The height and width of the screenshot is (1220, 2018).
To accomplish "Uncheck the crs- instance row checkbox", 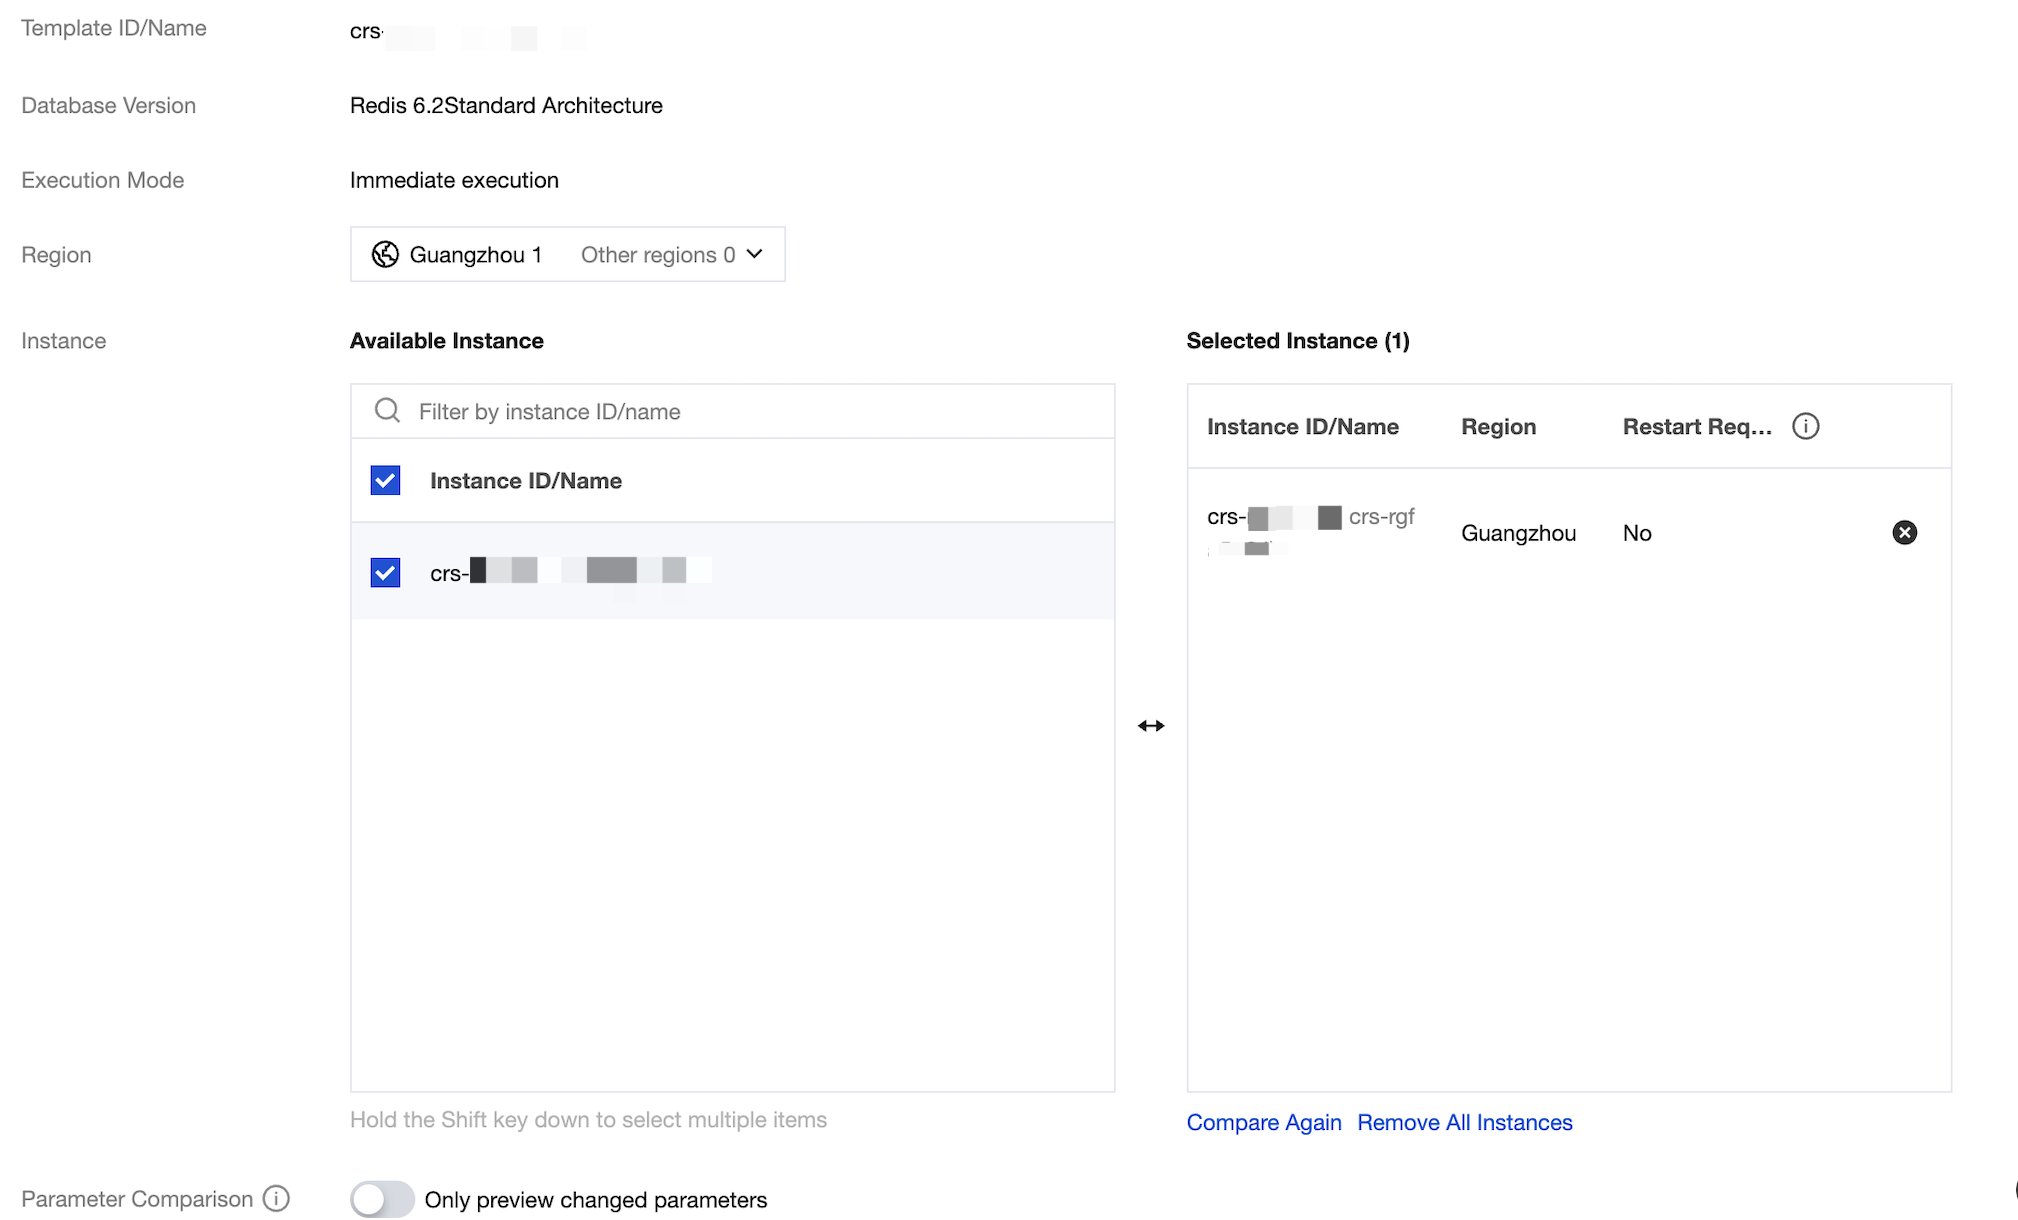I will click(x=385, y=573).
